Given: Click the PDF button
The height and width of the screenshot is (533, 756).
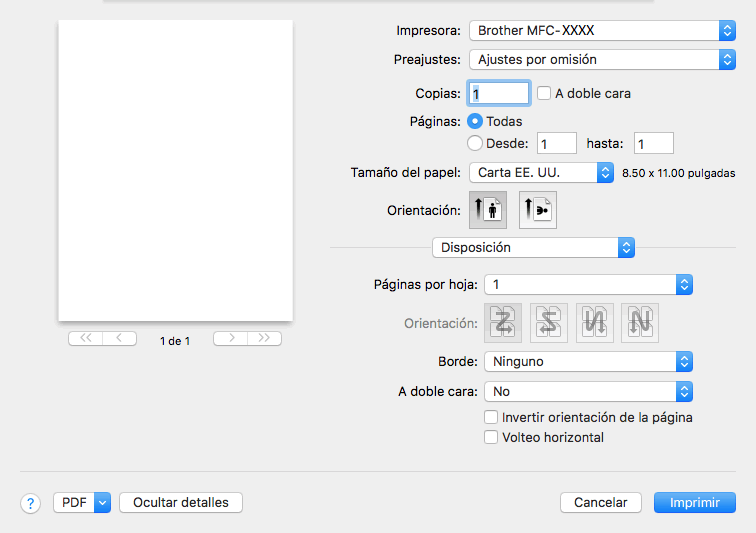Looking at the screenshot, I should click(74, 503).
